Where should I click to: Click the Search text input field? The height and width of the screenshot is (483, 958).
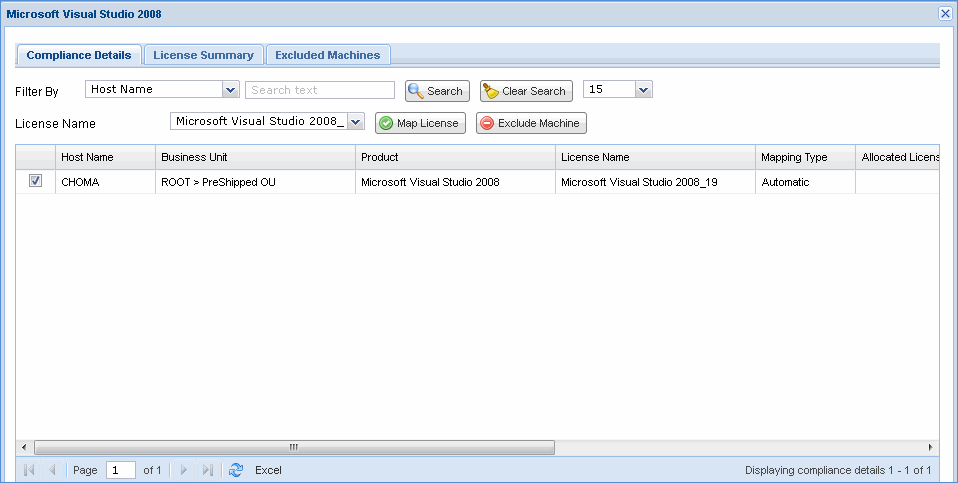[x=319, y=90]
